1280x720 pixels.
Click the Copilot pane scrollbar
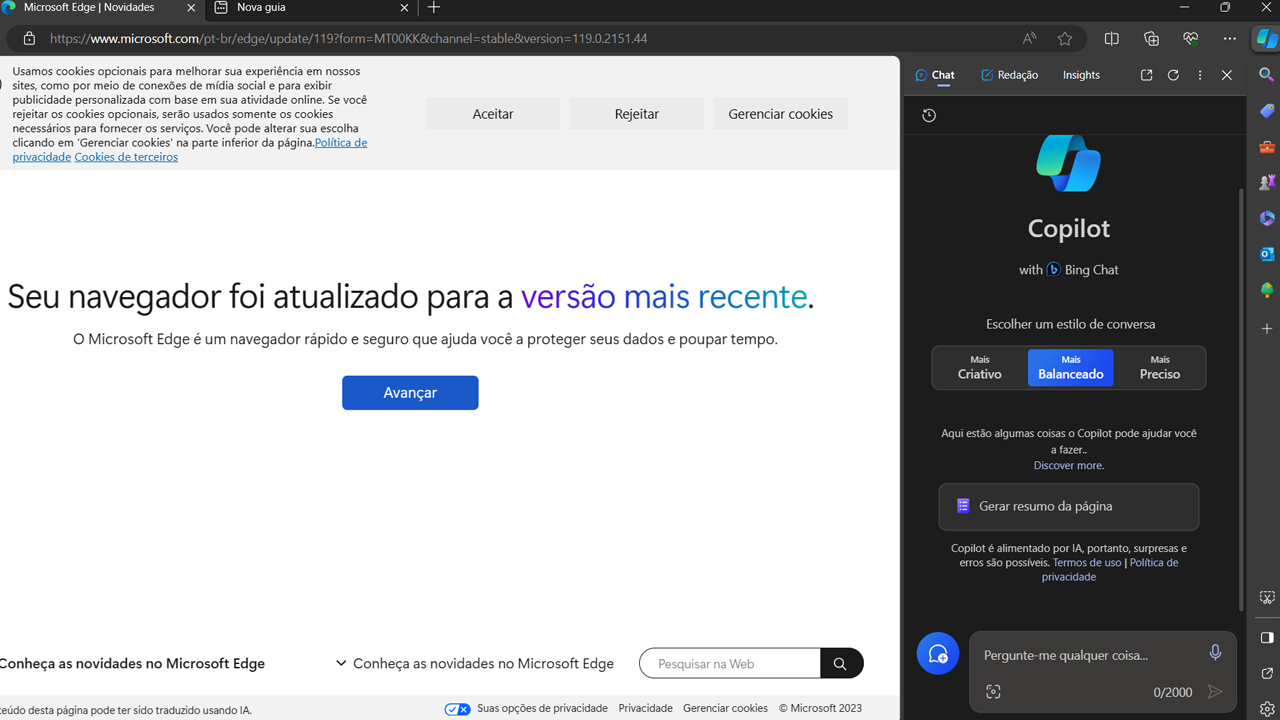[1242, 400]
